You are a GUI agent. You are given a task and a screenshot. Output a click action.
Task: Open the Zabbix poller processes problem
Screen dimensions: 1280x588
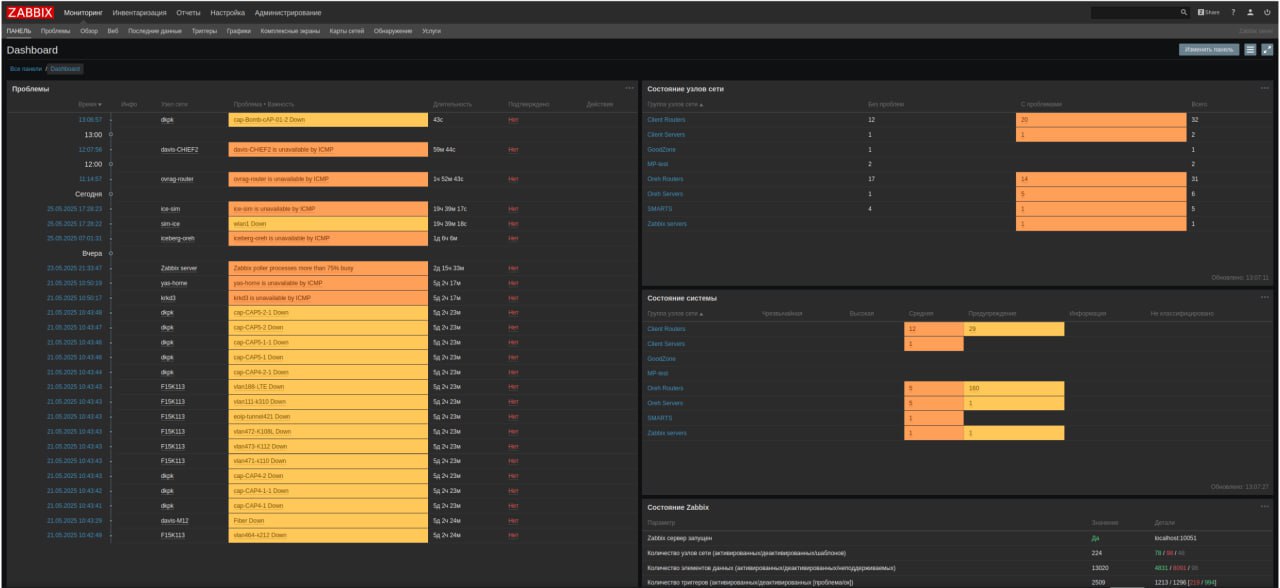click(293, 268)
